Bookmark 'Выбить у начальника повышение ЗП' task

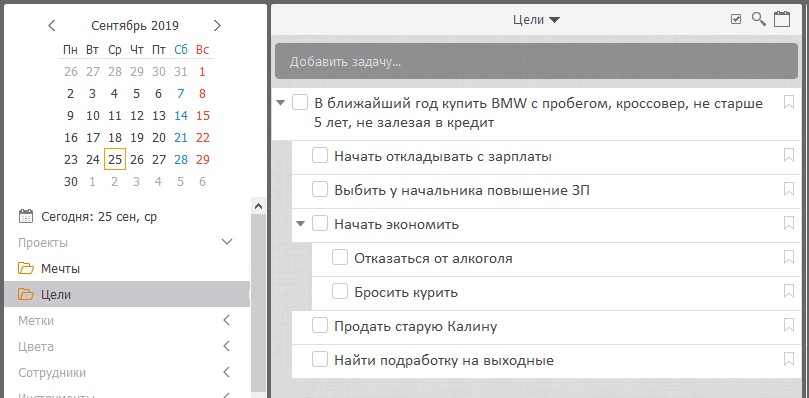coord(788,189)
